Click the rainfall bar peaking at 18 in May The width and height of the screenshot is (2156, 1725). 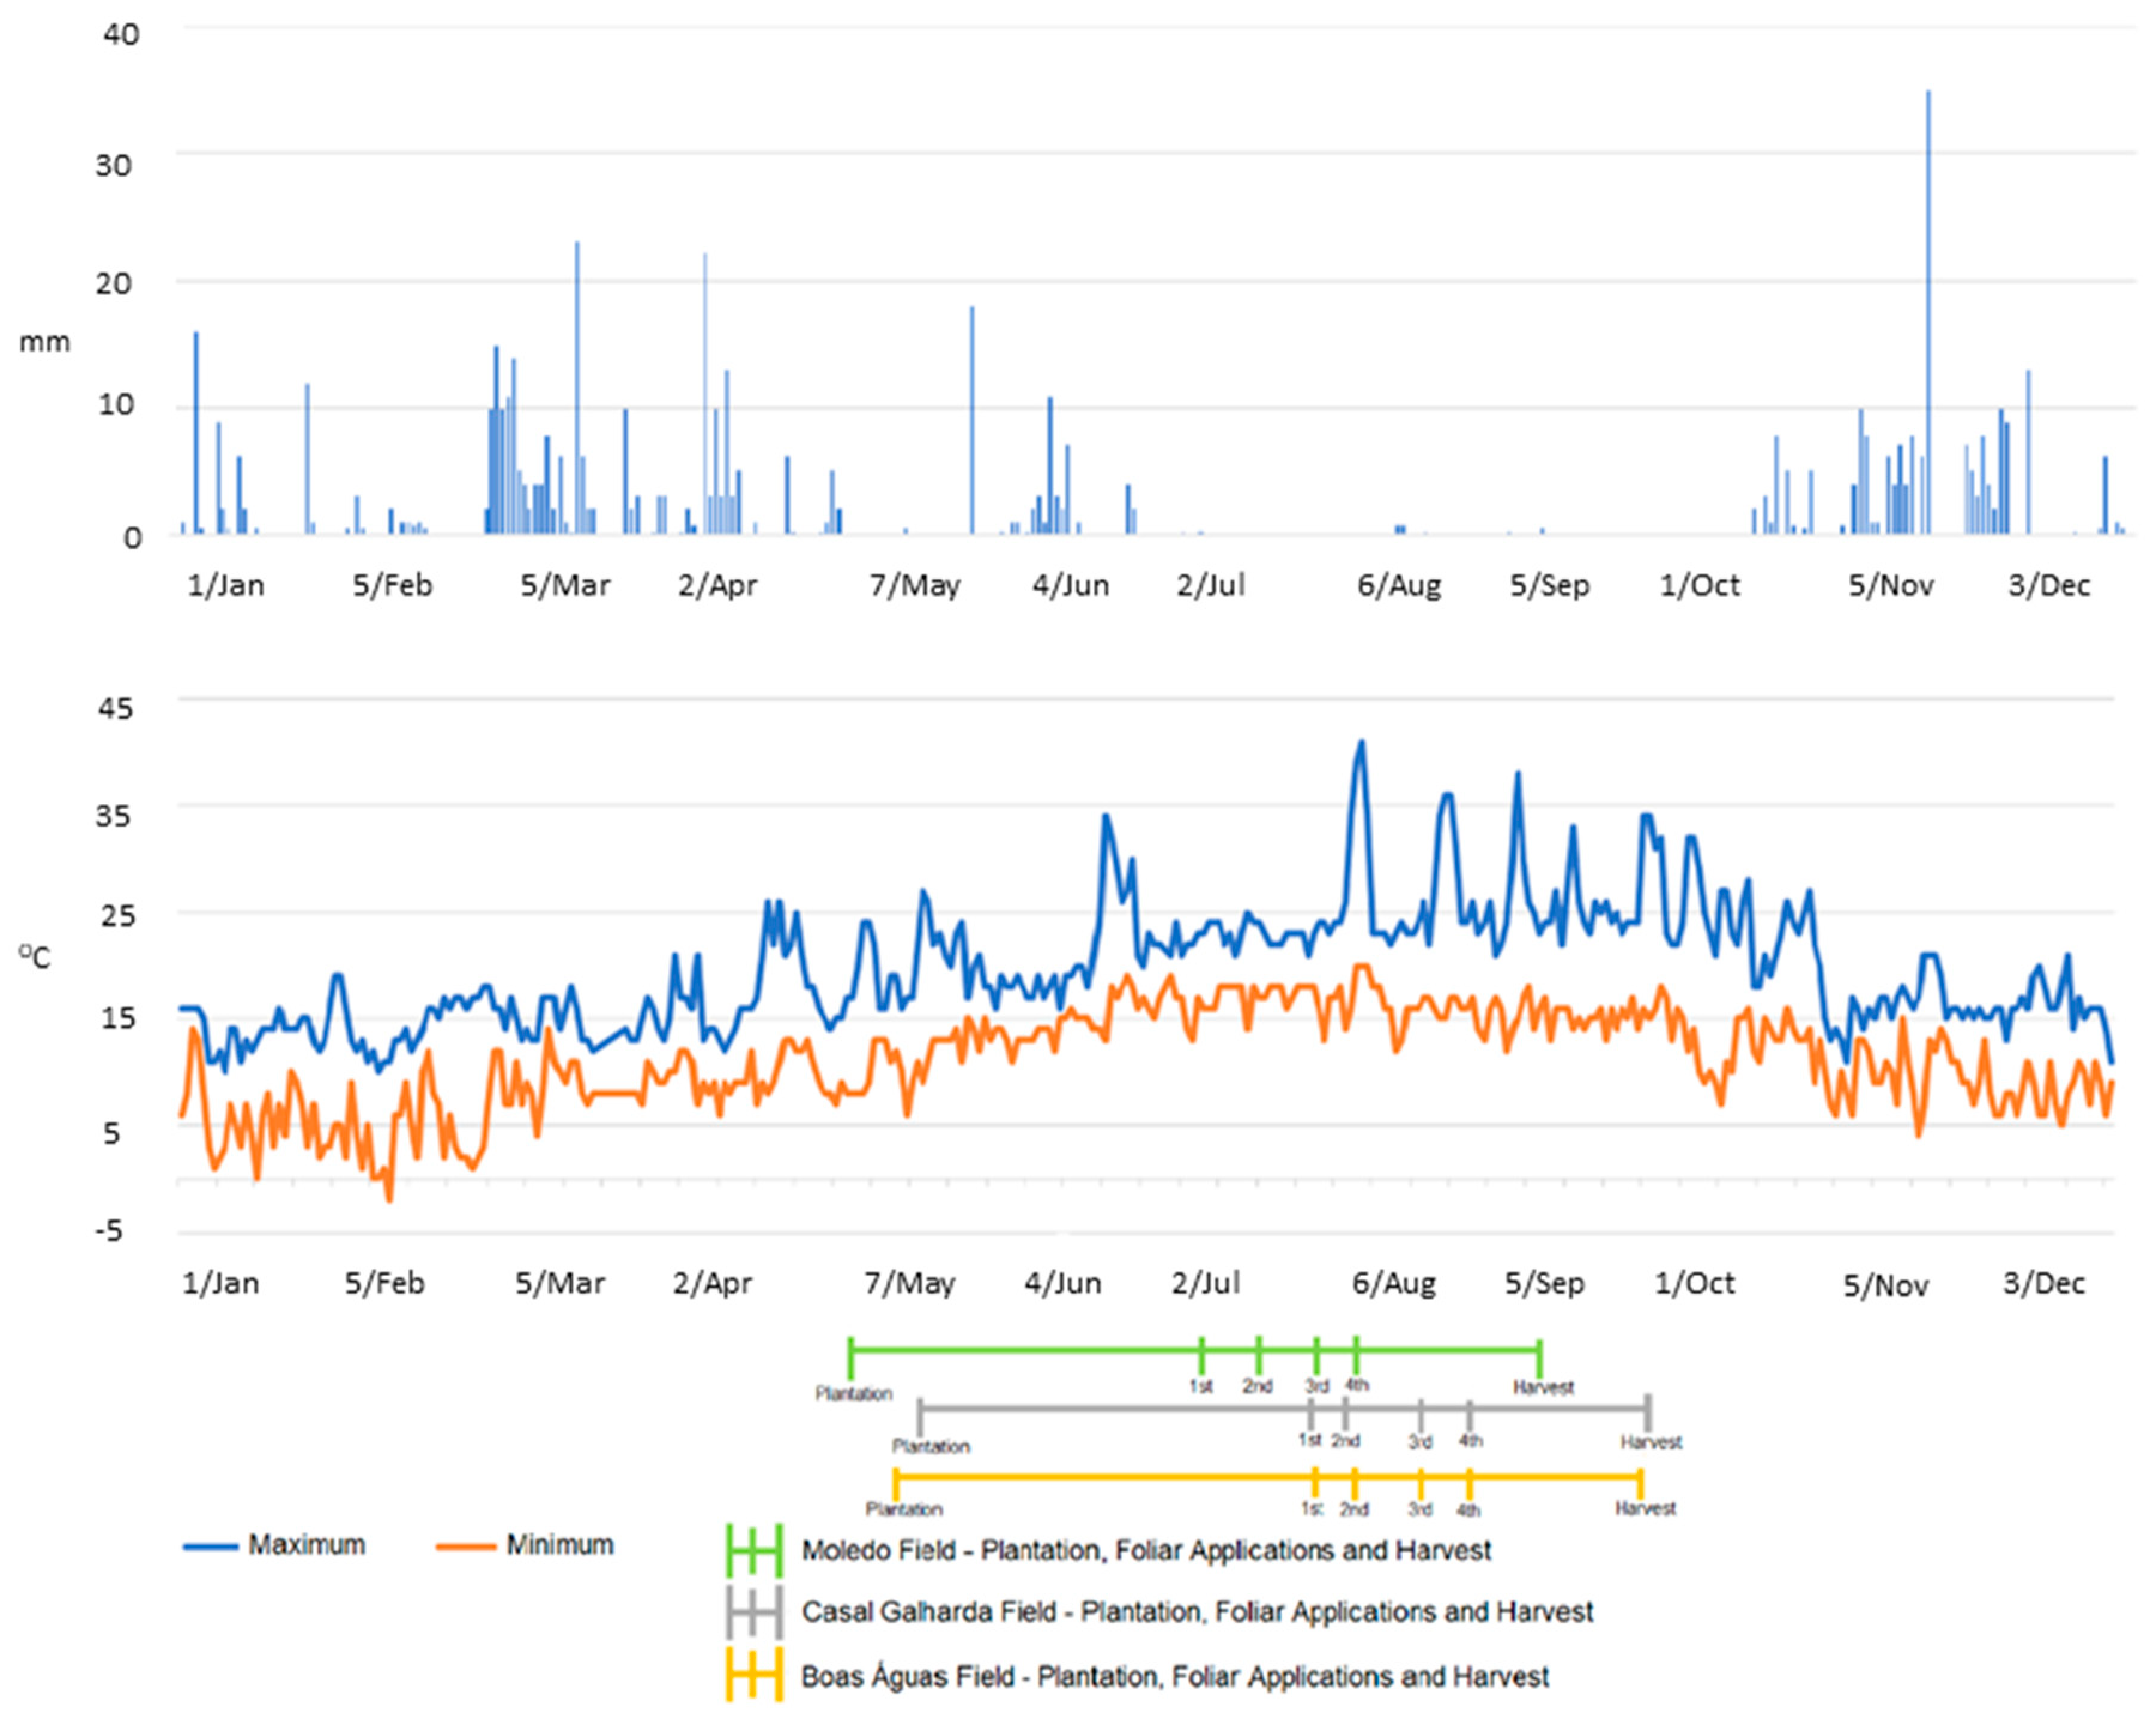(x=971, y=420)
